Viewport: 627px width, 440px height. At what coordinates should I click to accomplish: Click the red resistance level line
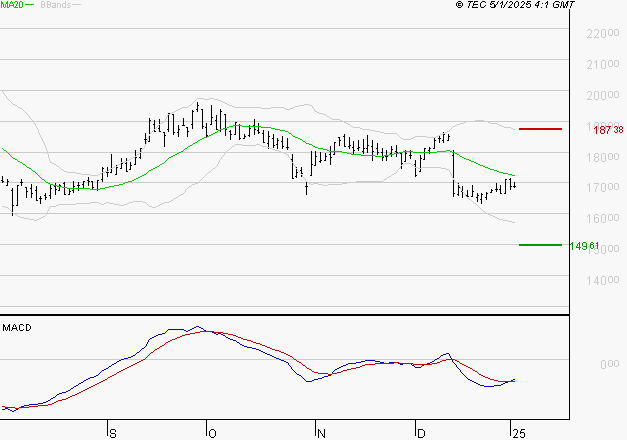click(540, 129)
